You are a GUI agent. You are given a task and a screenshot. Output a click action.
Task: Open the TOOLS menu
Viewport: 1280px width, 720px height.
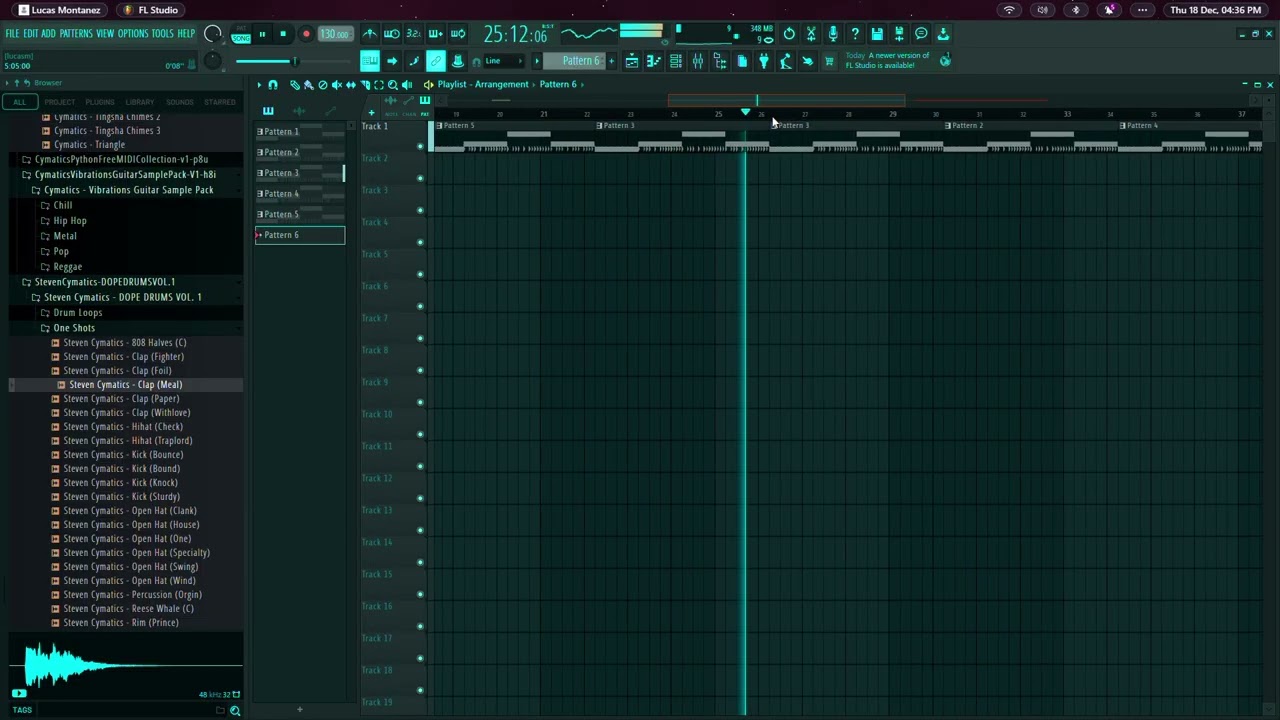click(163, 34)
